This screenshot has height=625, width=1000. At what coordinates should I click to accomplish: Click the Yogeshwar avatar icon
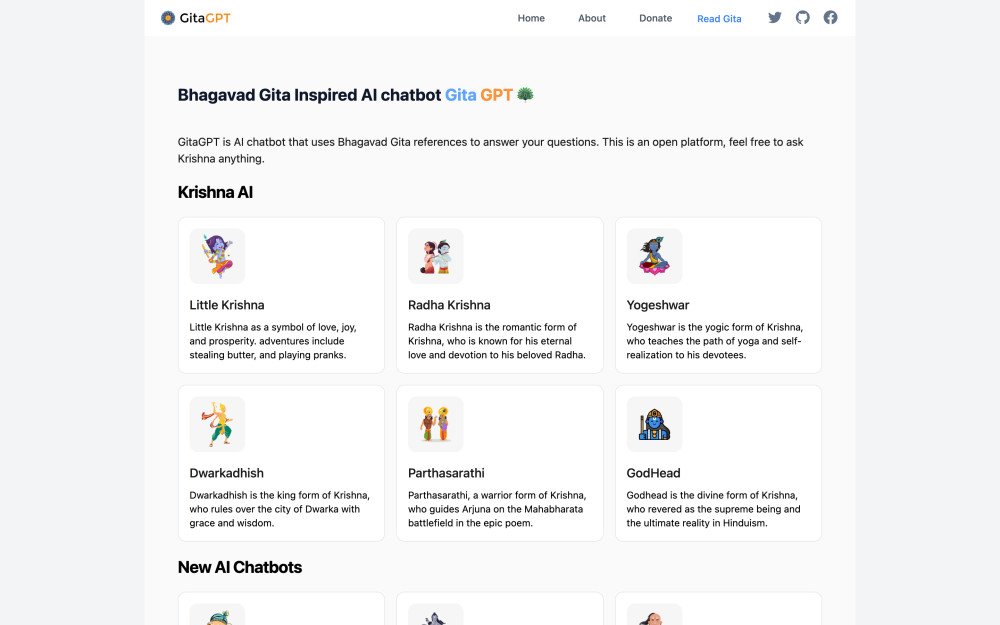point(654,256)
